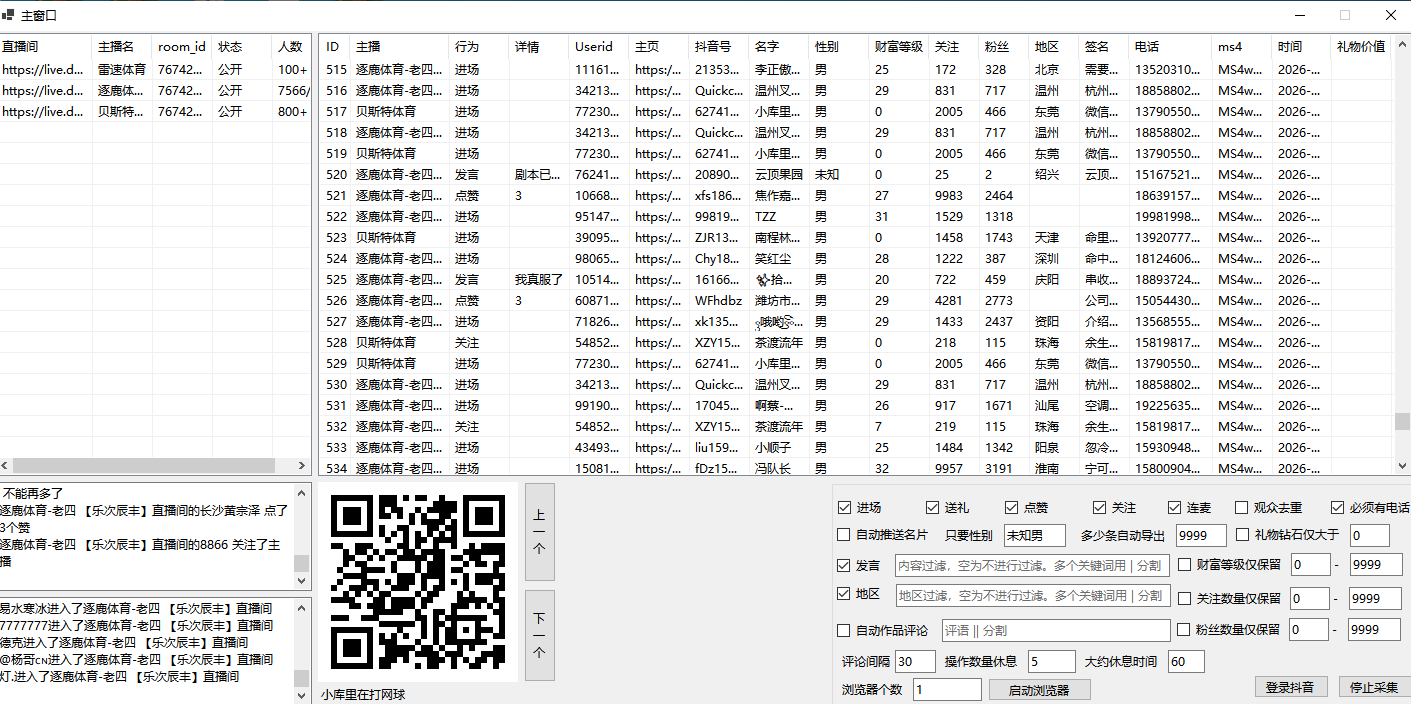
Task: Click the 多少条自动导出 input field
Action: [1201, 536]
